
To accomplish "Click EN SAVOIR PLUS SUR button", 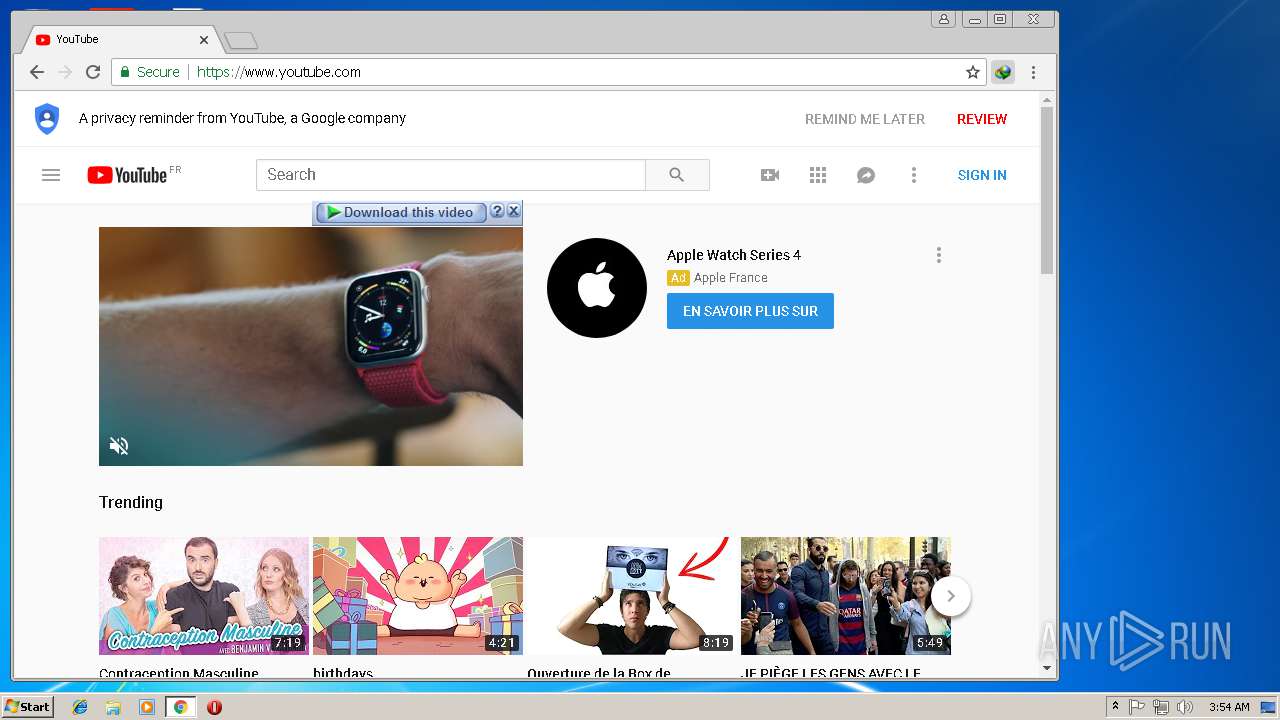I will tap(750, 311).
